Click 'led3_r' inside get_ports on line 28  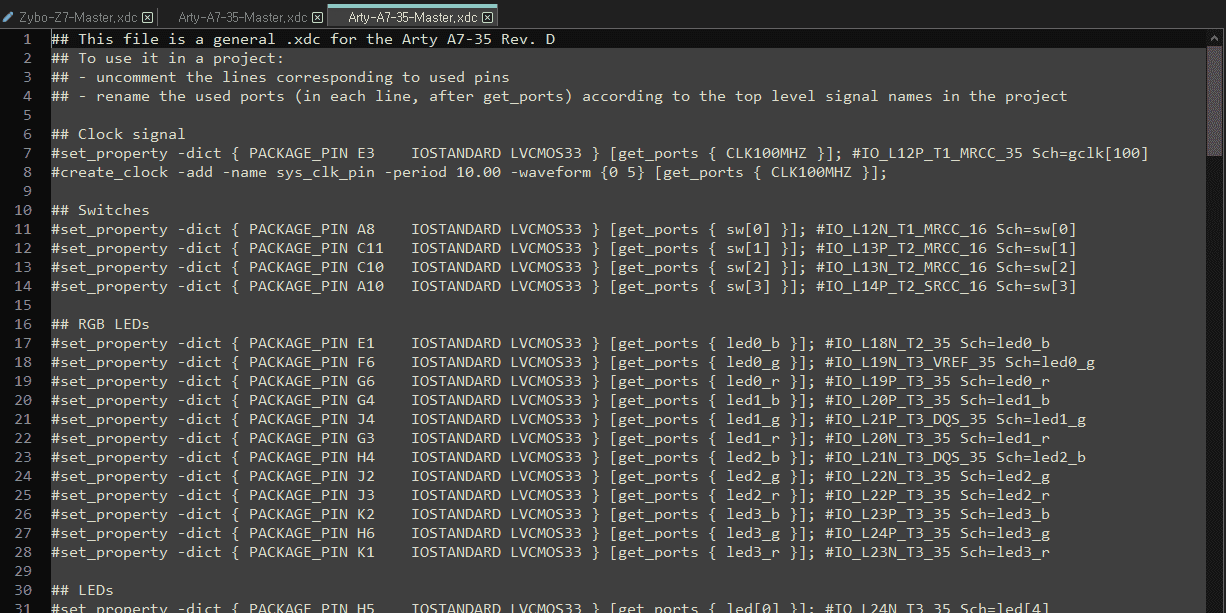(x=753, y=552)
